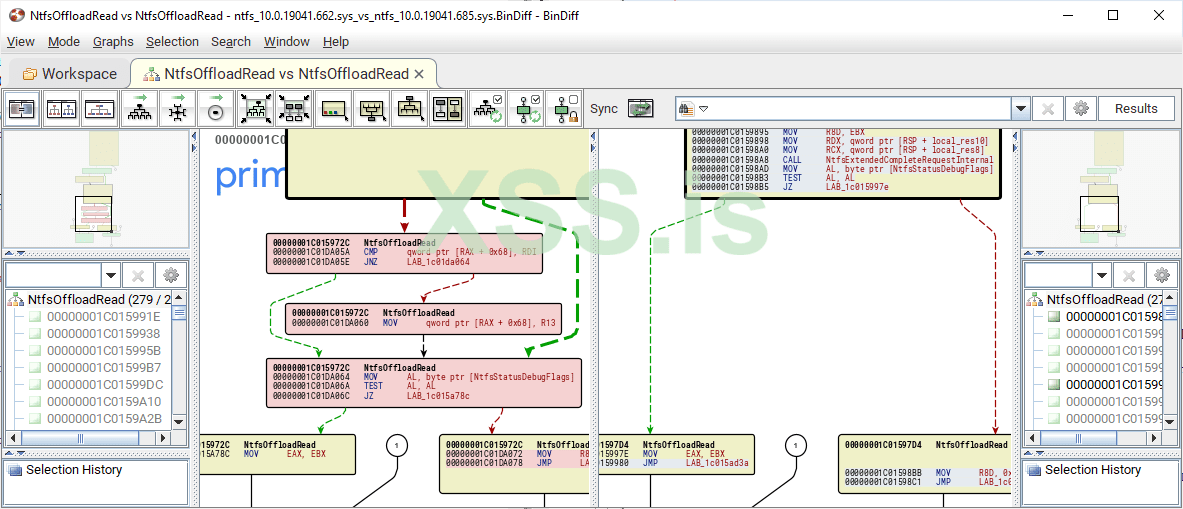Toggle the auto proximity browsing checkbox button
The height and width of the screenshot is (509, 1183).
click(x=526, y=109)
